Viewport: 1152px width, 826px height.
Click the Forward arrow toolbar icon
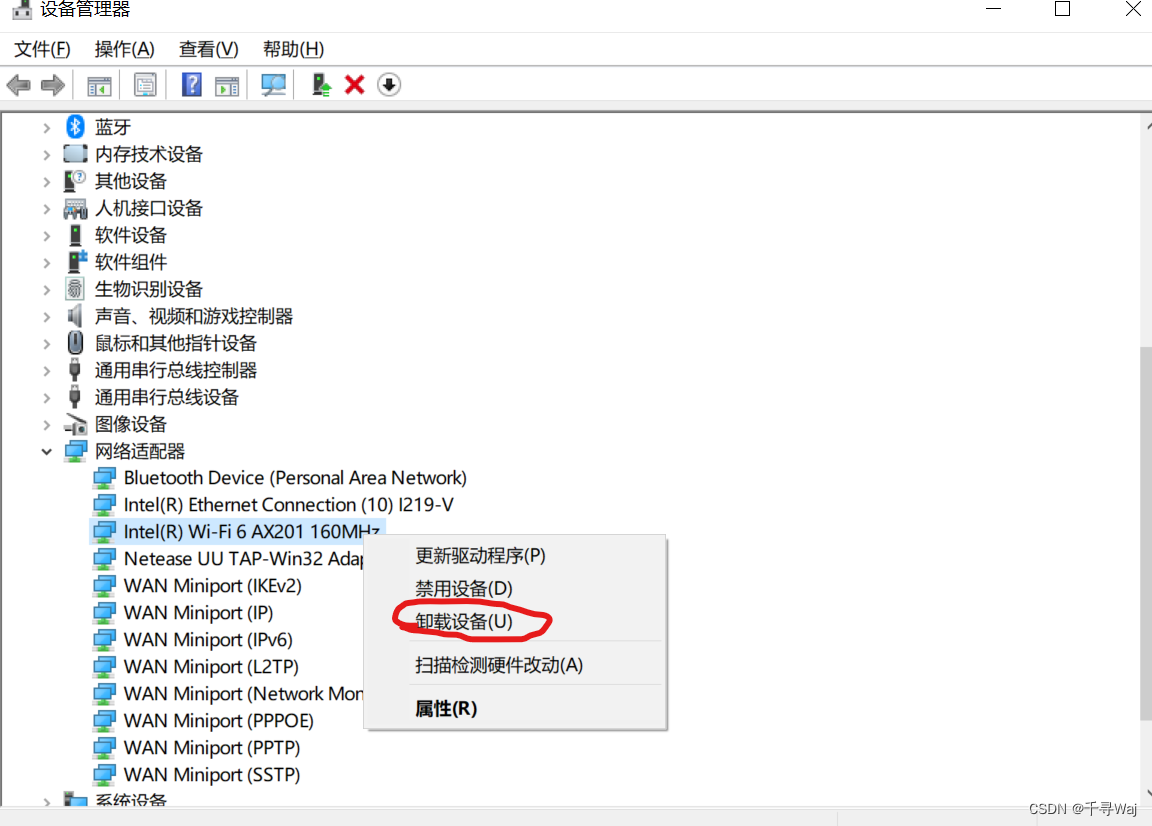[52, 85]
